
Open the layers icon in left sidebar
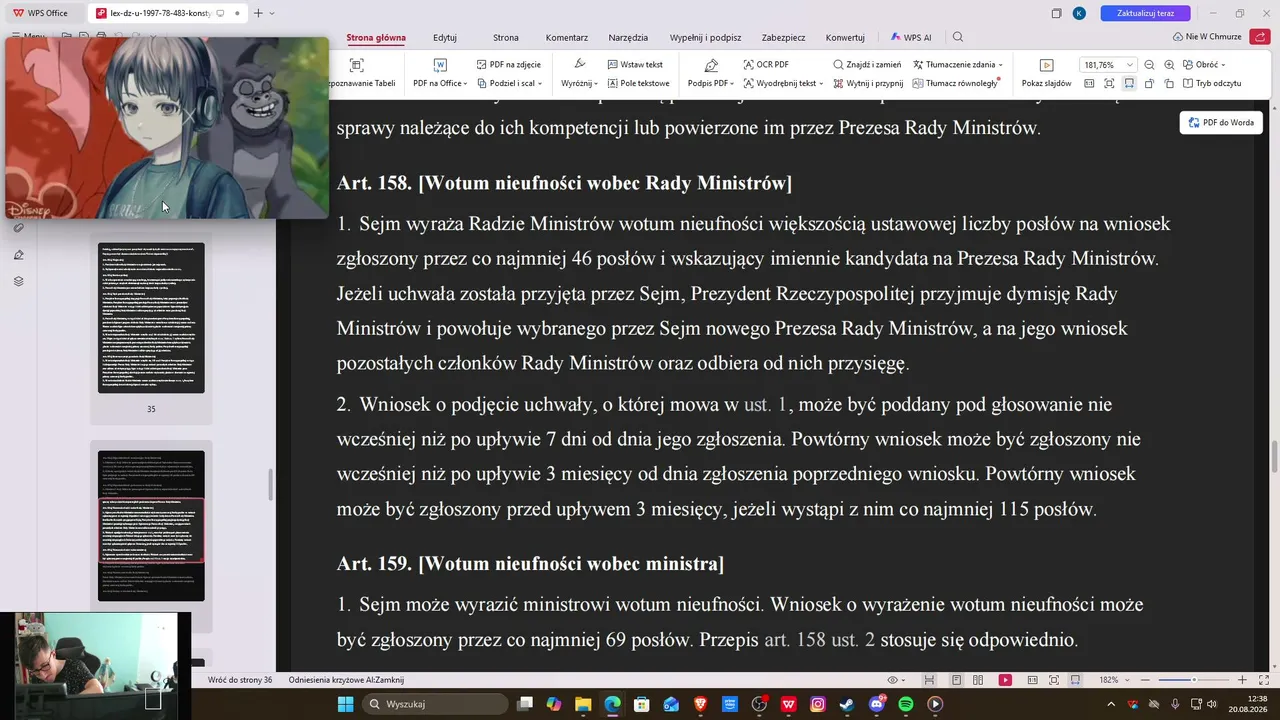[18, 281]
